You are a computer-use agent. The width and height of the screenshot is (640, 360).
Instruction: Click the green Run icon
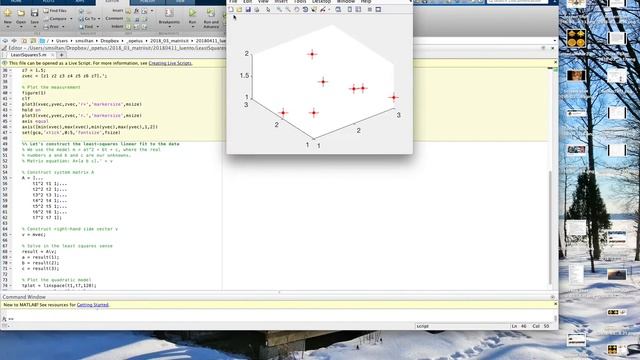pos(192,13)
